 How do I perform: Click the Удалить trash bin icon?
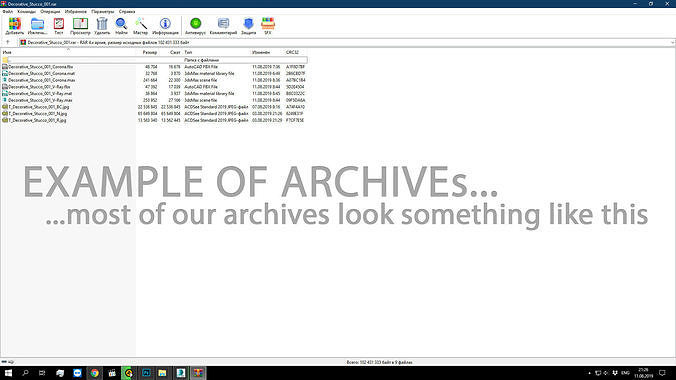point(102,26)
